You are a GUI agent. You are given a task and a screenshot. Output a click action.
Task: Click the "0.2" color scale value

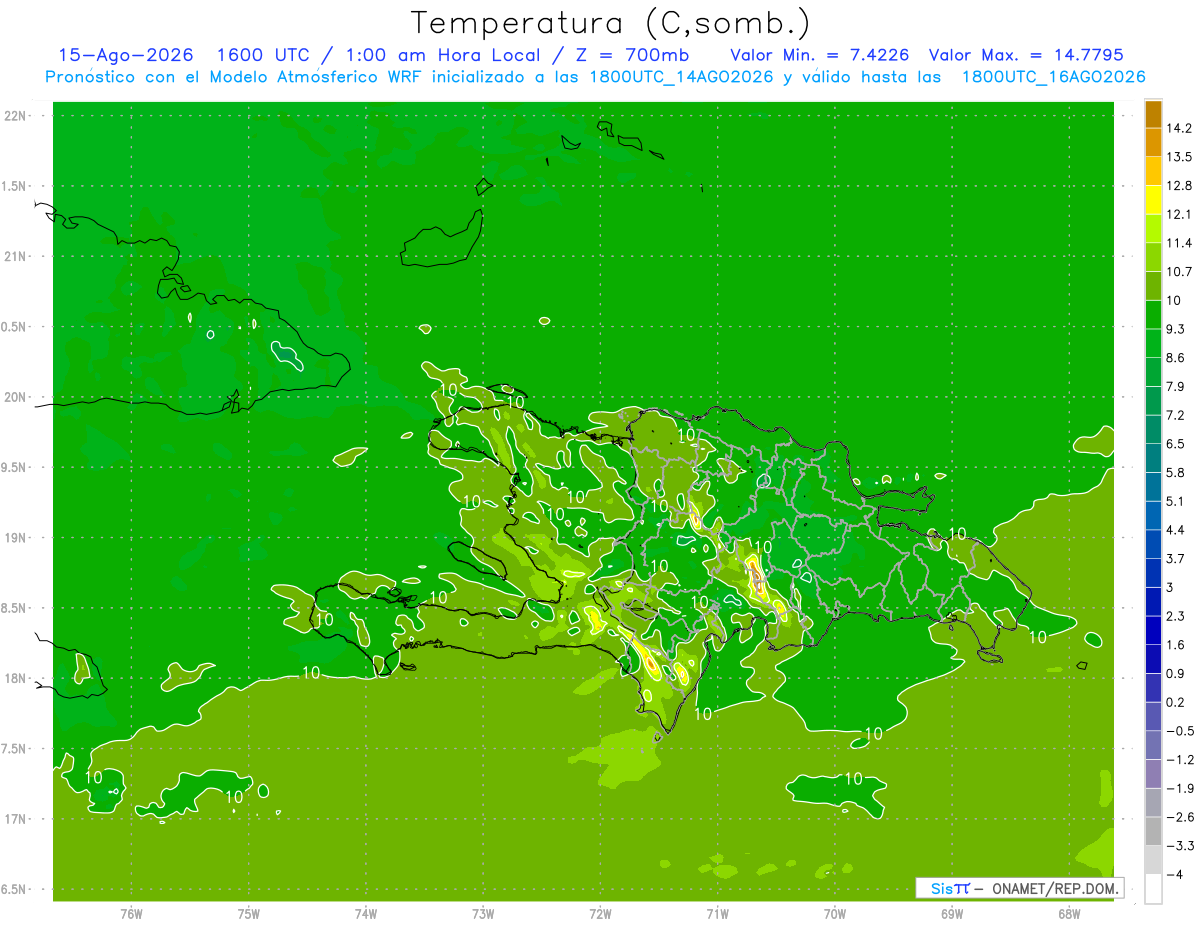[x=1176, y=702]
